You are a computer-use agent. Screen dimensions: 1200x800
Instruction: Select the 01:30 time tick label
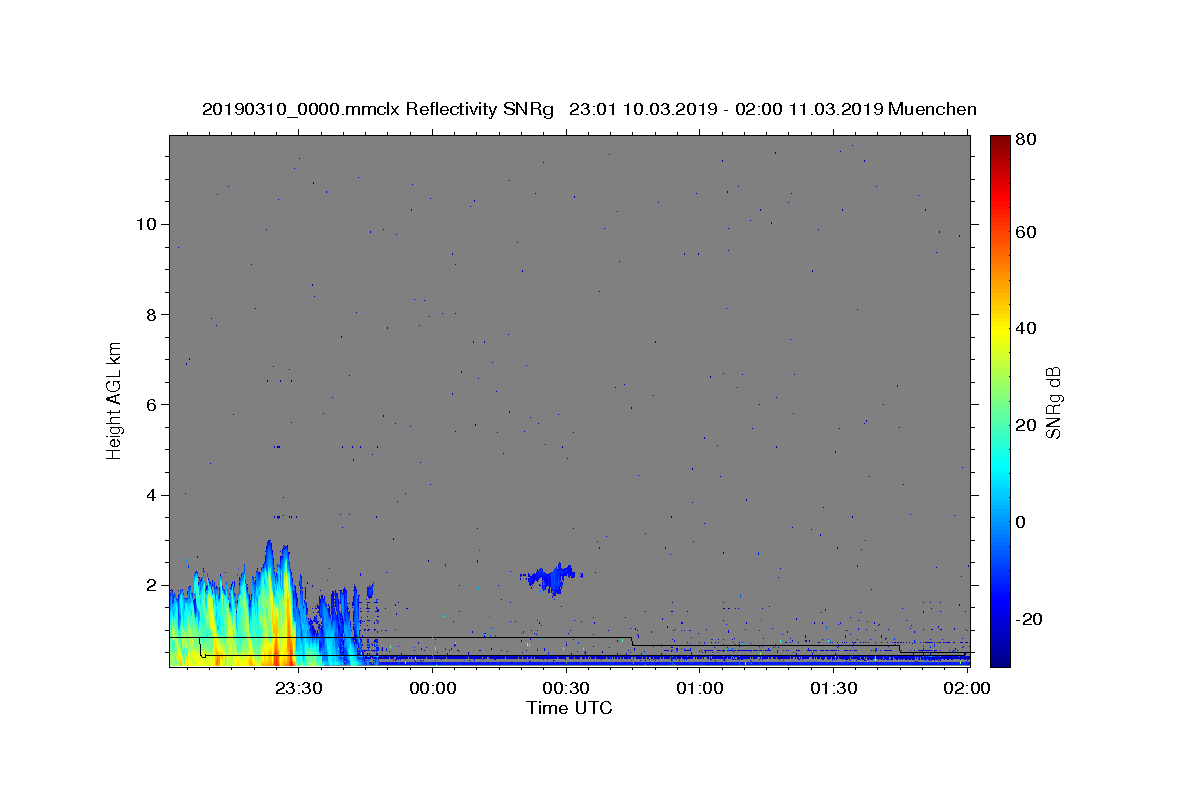pos(834,688)
